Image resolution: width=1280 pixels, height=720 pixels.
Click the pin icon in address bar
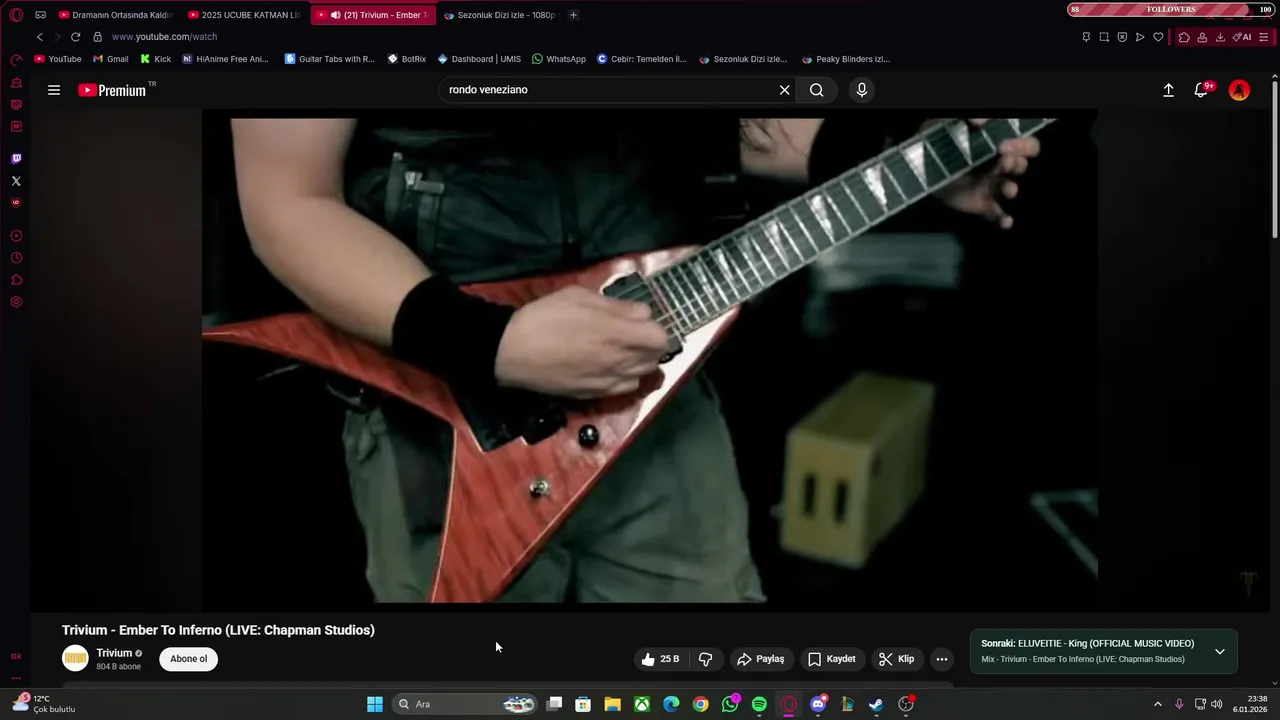coord(1086,37)
